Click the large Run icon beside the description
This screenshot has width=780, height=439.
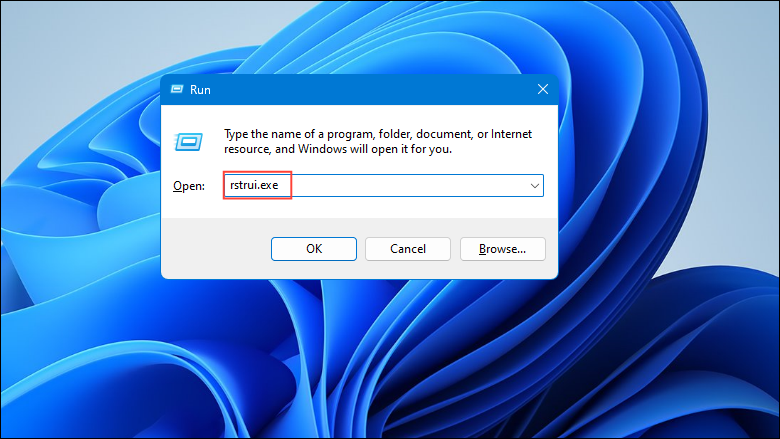189,142
